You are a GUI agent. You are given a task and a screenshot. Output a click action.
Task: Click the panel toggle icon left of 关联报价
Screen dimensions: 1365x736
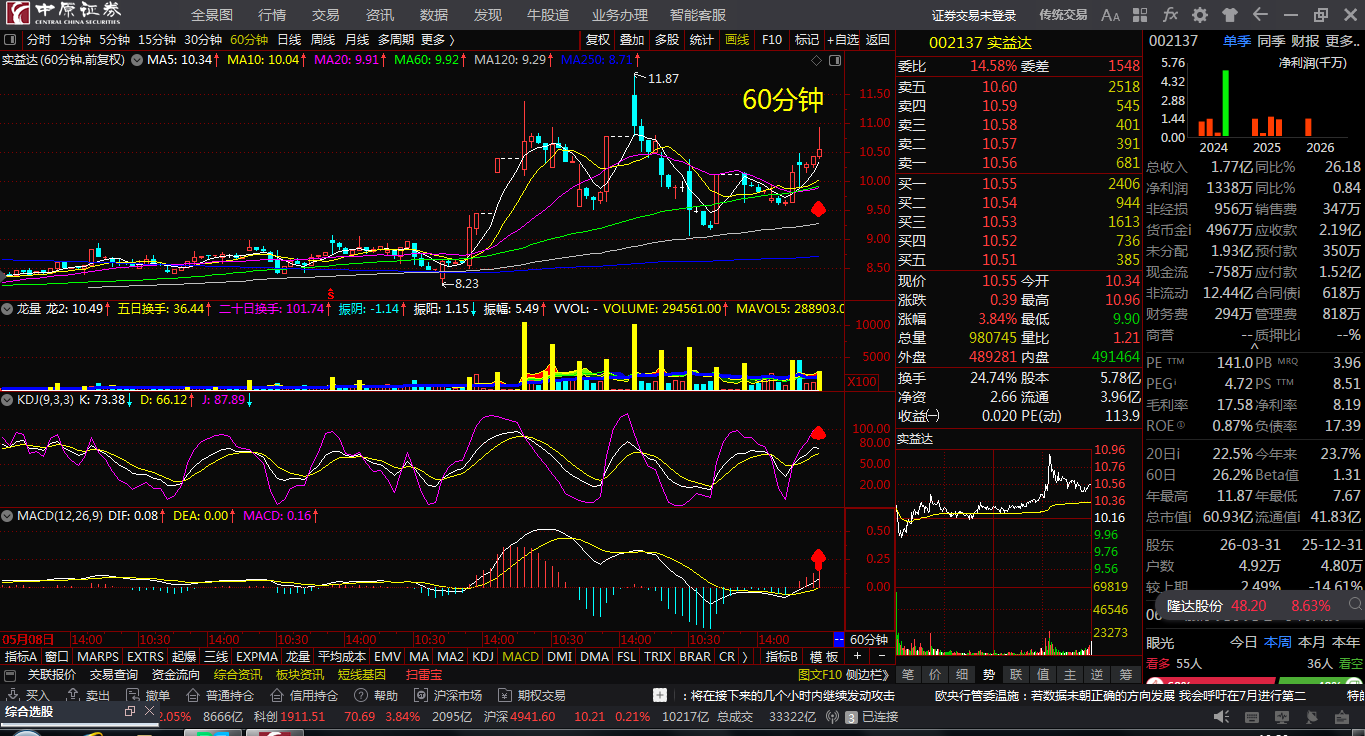point(11,675)
